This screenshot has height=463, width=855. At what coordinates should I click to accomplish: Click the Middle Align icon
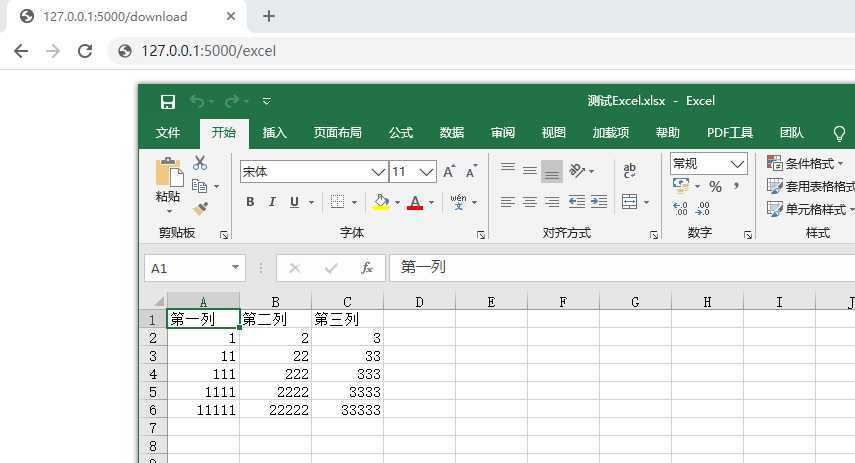529,171
